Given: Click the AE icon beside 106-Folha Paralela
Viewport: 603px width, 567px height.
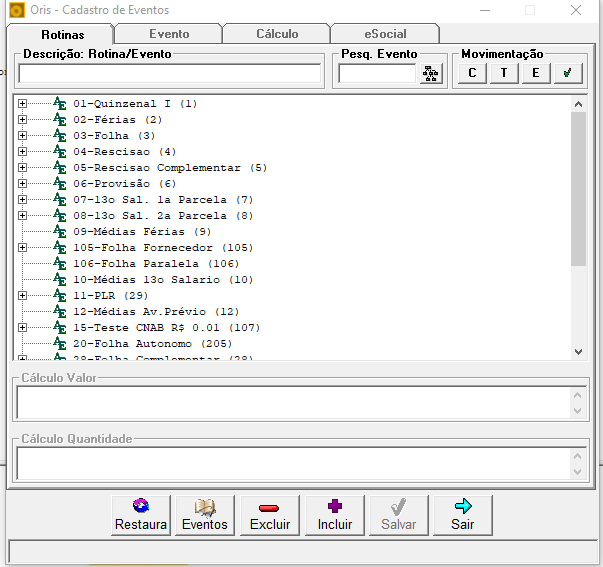Looking at the screenshot, I should coord(60,263).
